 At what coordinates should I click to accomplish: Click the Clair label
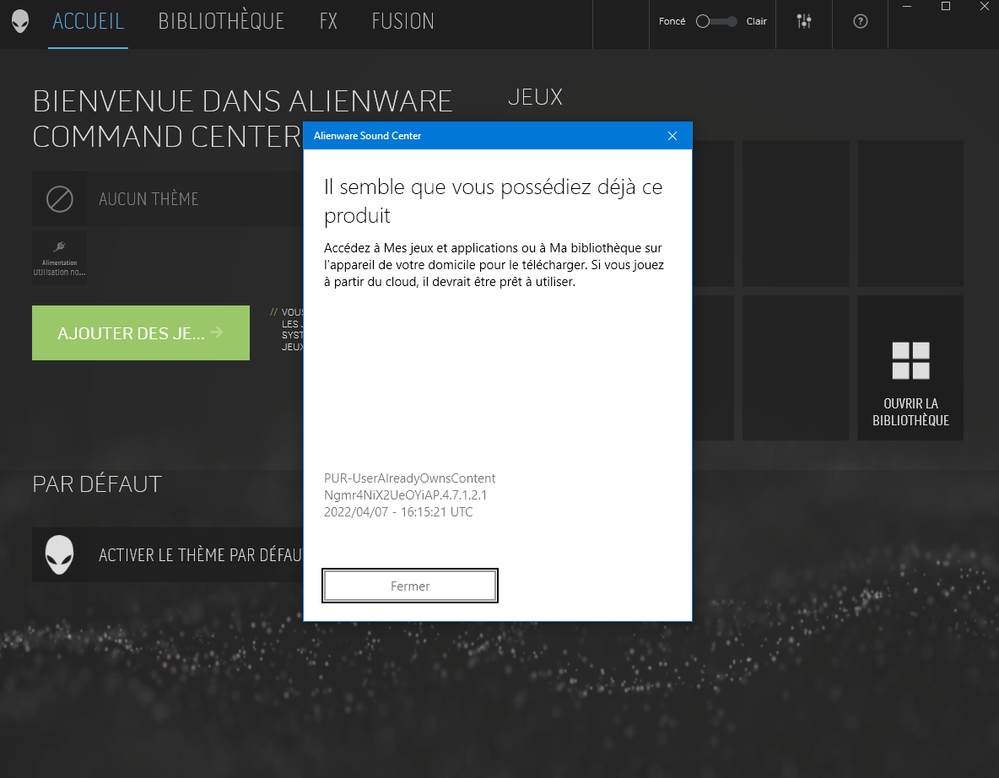pos(756,22)
